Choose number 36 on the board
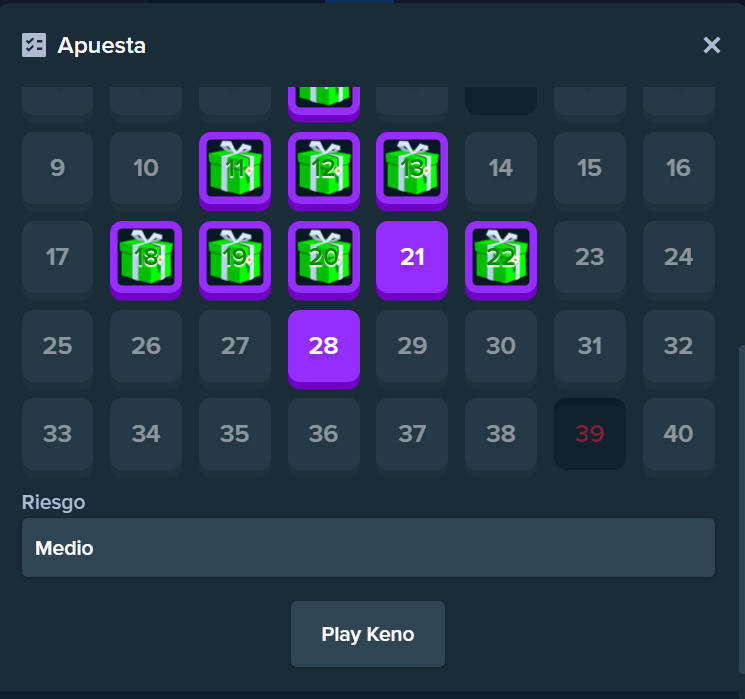Image resolution: width=745 pixels, height=699 pixels. [324, 435]
